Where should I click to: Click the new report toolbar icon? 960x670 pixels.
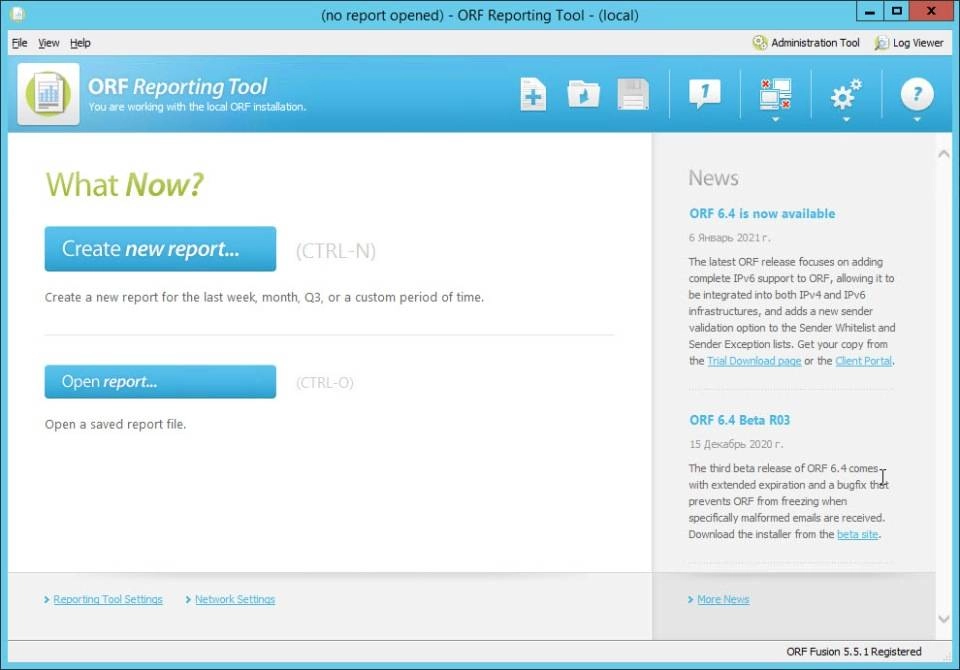[x=533, y=94]
